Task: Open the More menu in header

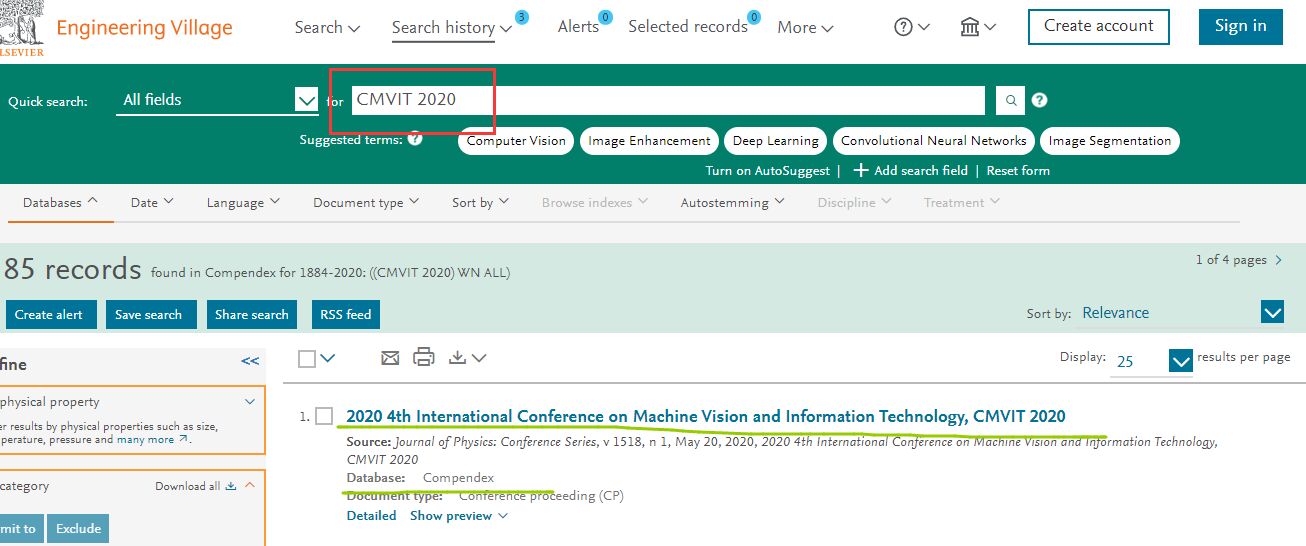Action: 805,28
